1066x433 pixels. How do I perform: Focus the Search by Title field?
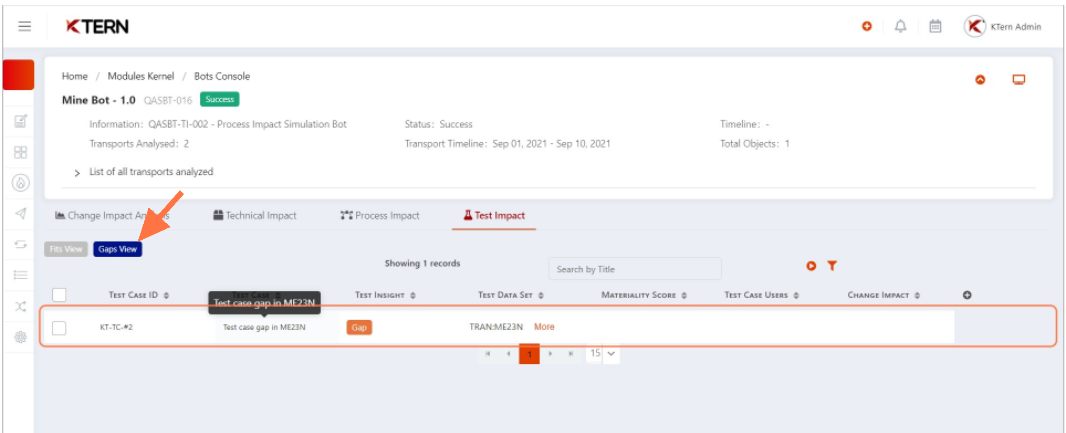click(635, 269)
